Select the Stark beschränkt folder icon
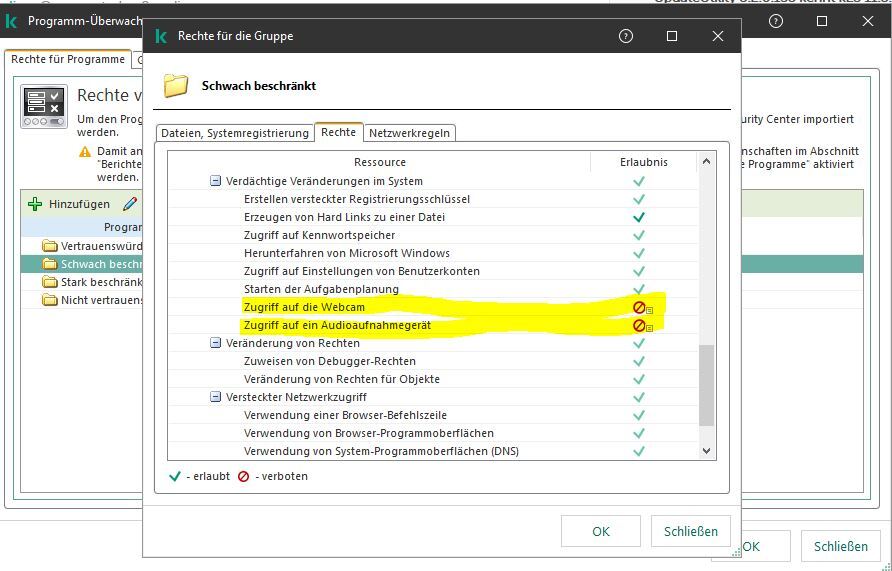892x571 pixels. pos(50,282)
